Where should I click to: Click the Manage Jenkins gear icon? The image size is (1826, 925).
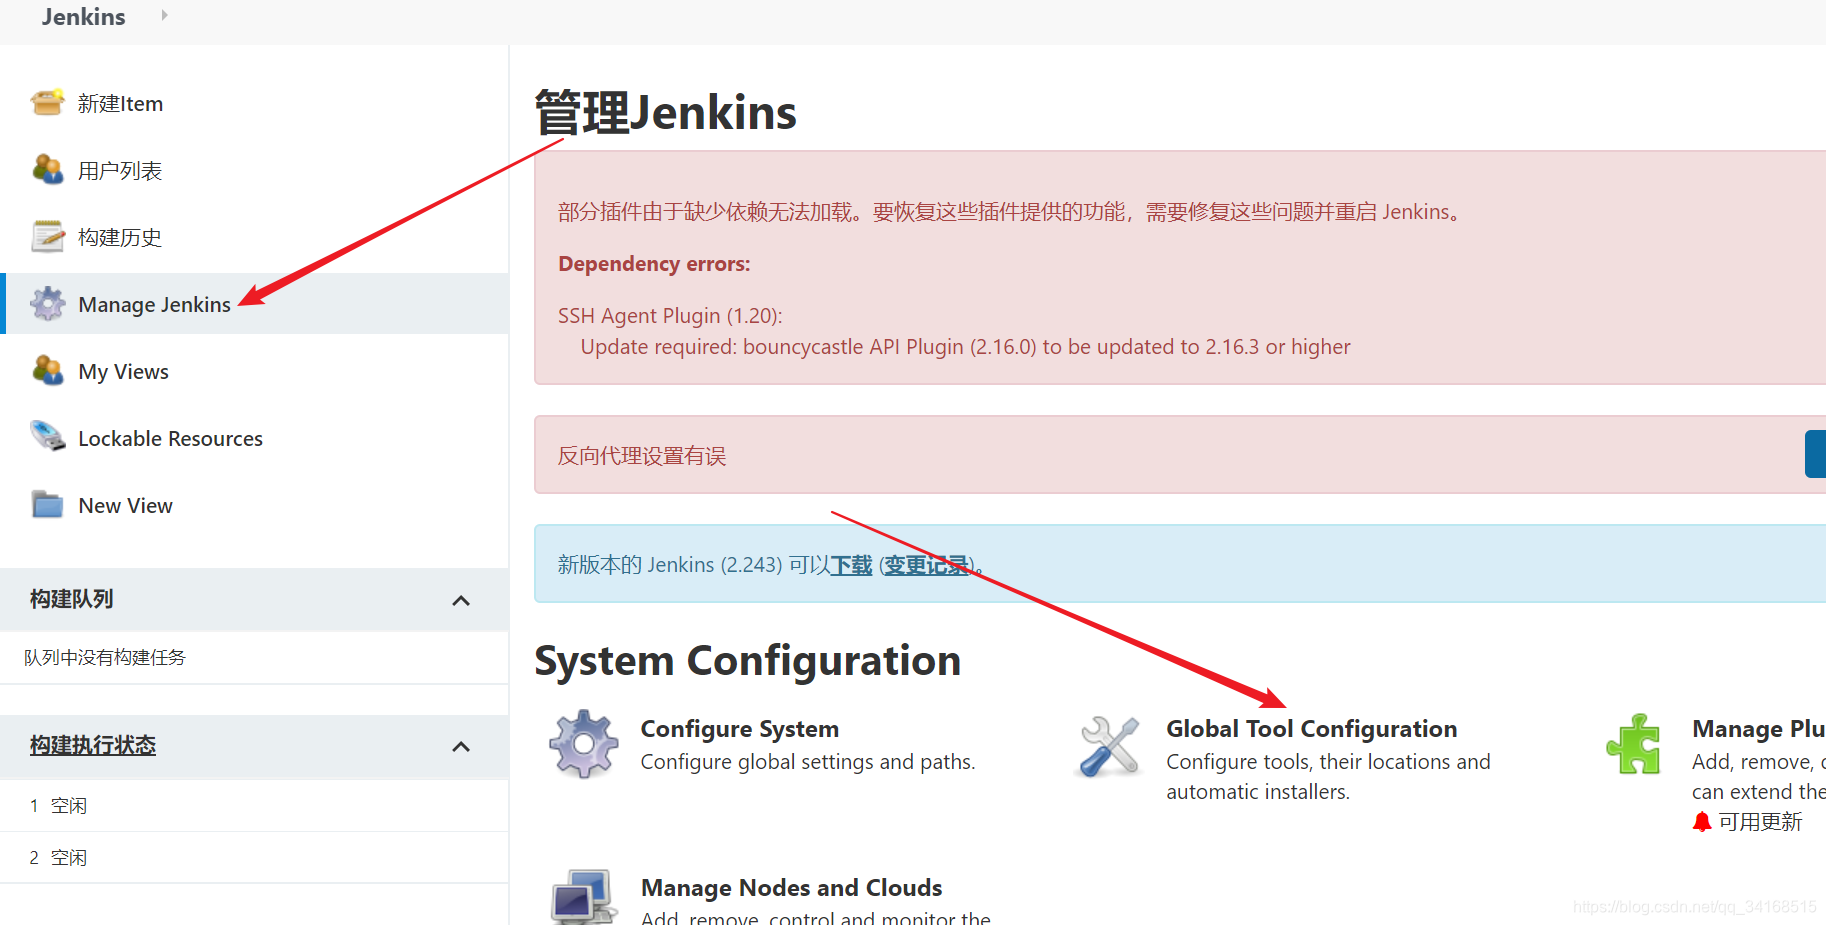click(47, 304)
